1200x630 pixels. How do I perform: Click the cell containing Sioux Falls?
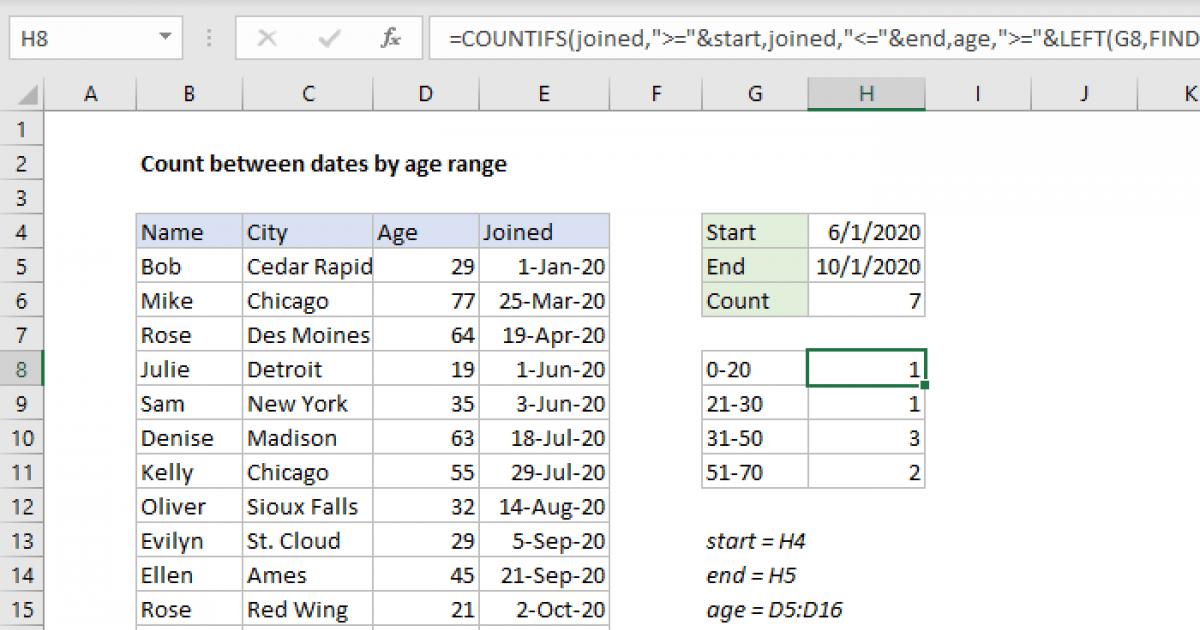pyautogui.click(x=308, y=506)
